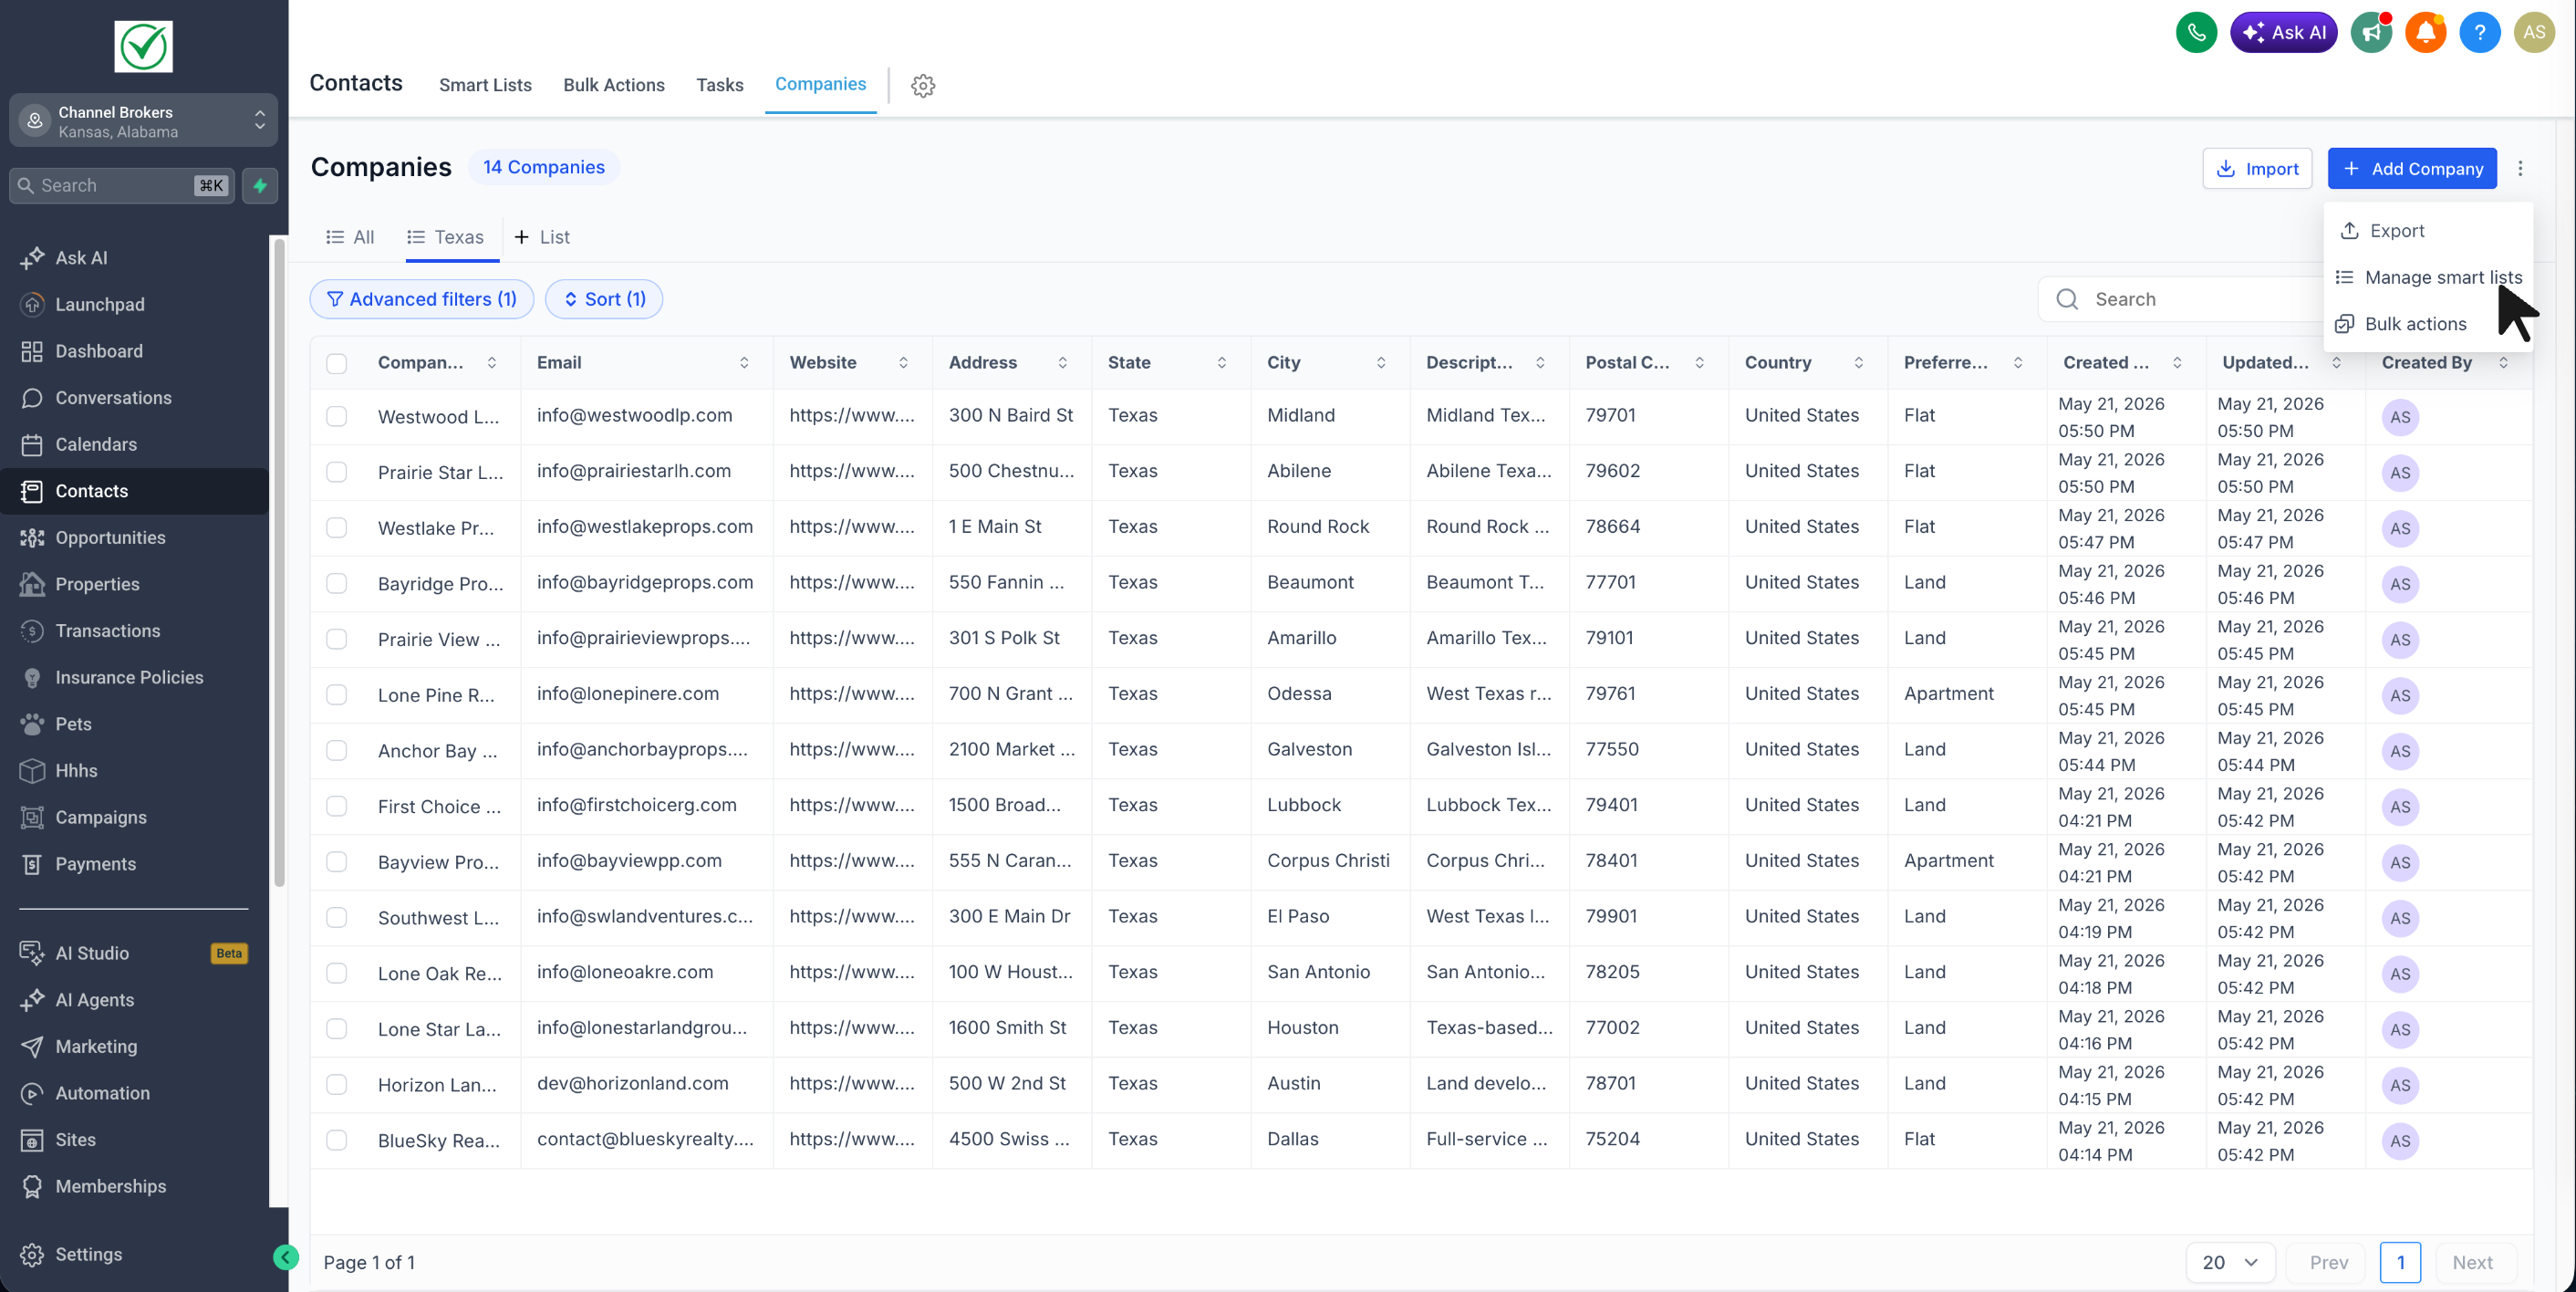The width and height of the screenshot is (2576, 1292).
Task: Click the blue help question mark icon
Action: pyautogui.click(x=2479, y=33)
